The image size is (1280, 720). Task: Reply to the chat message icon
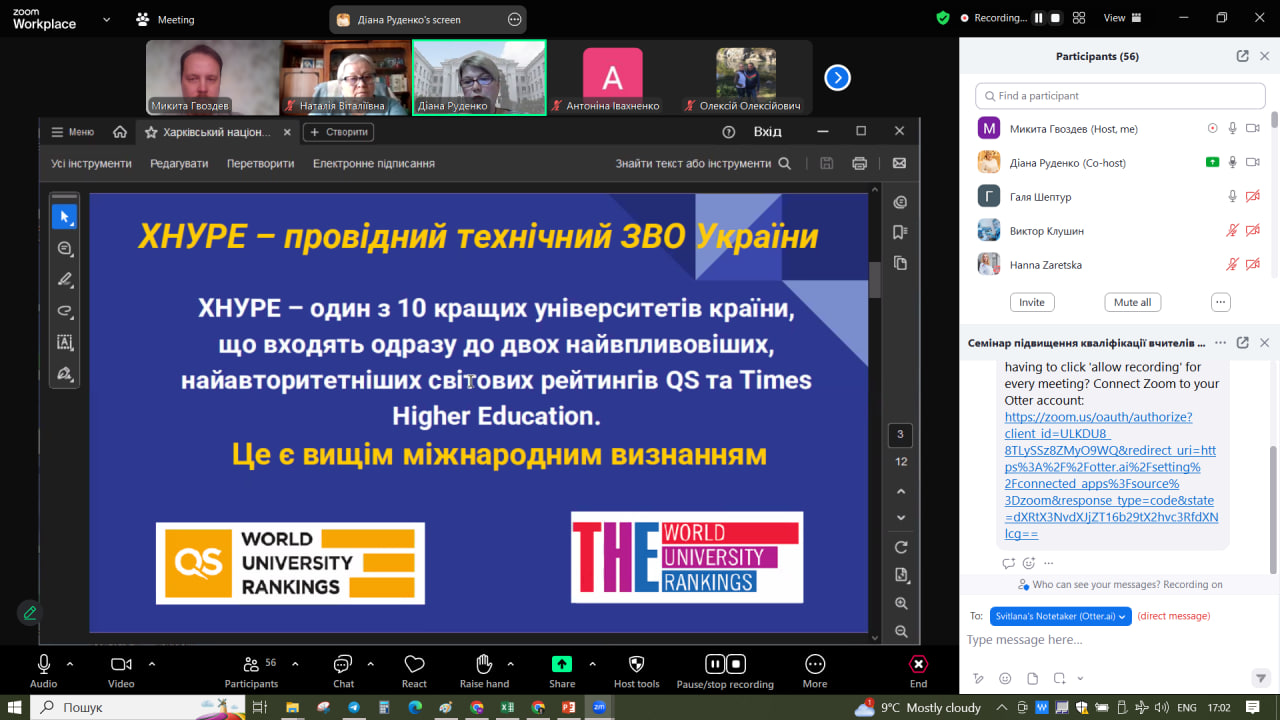(1008, 563)
